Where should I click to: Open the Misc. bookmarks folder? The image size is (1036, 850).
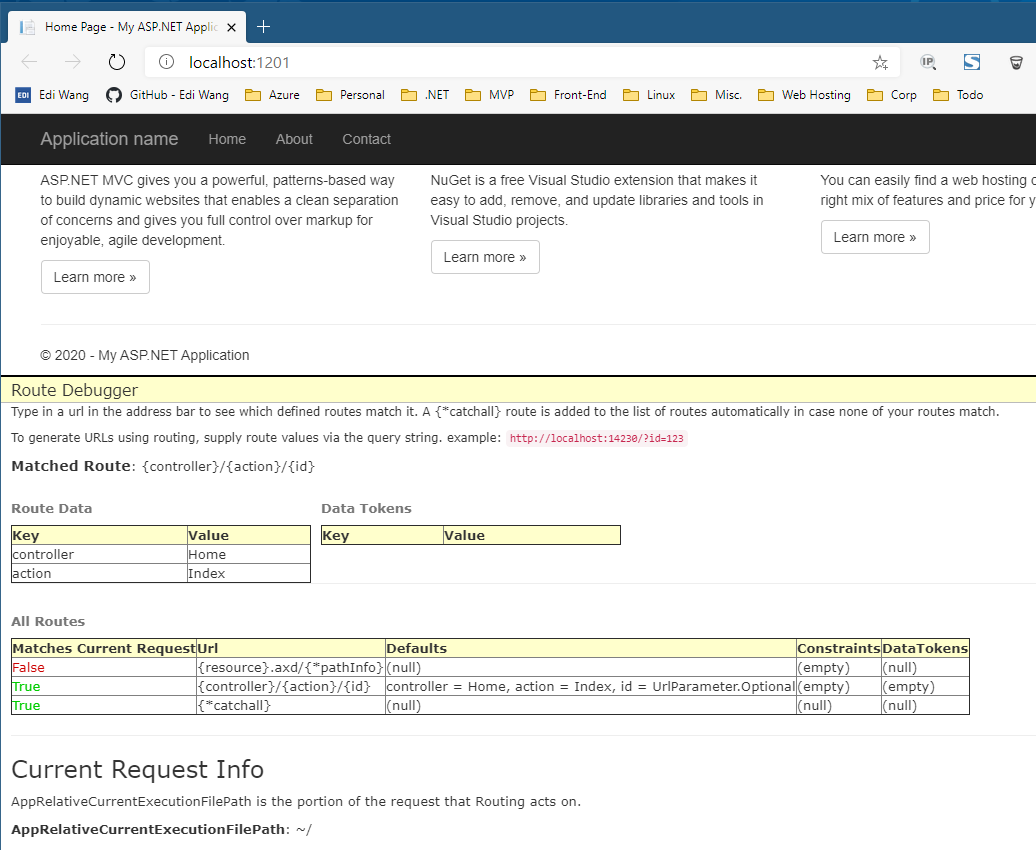(716, 95)
